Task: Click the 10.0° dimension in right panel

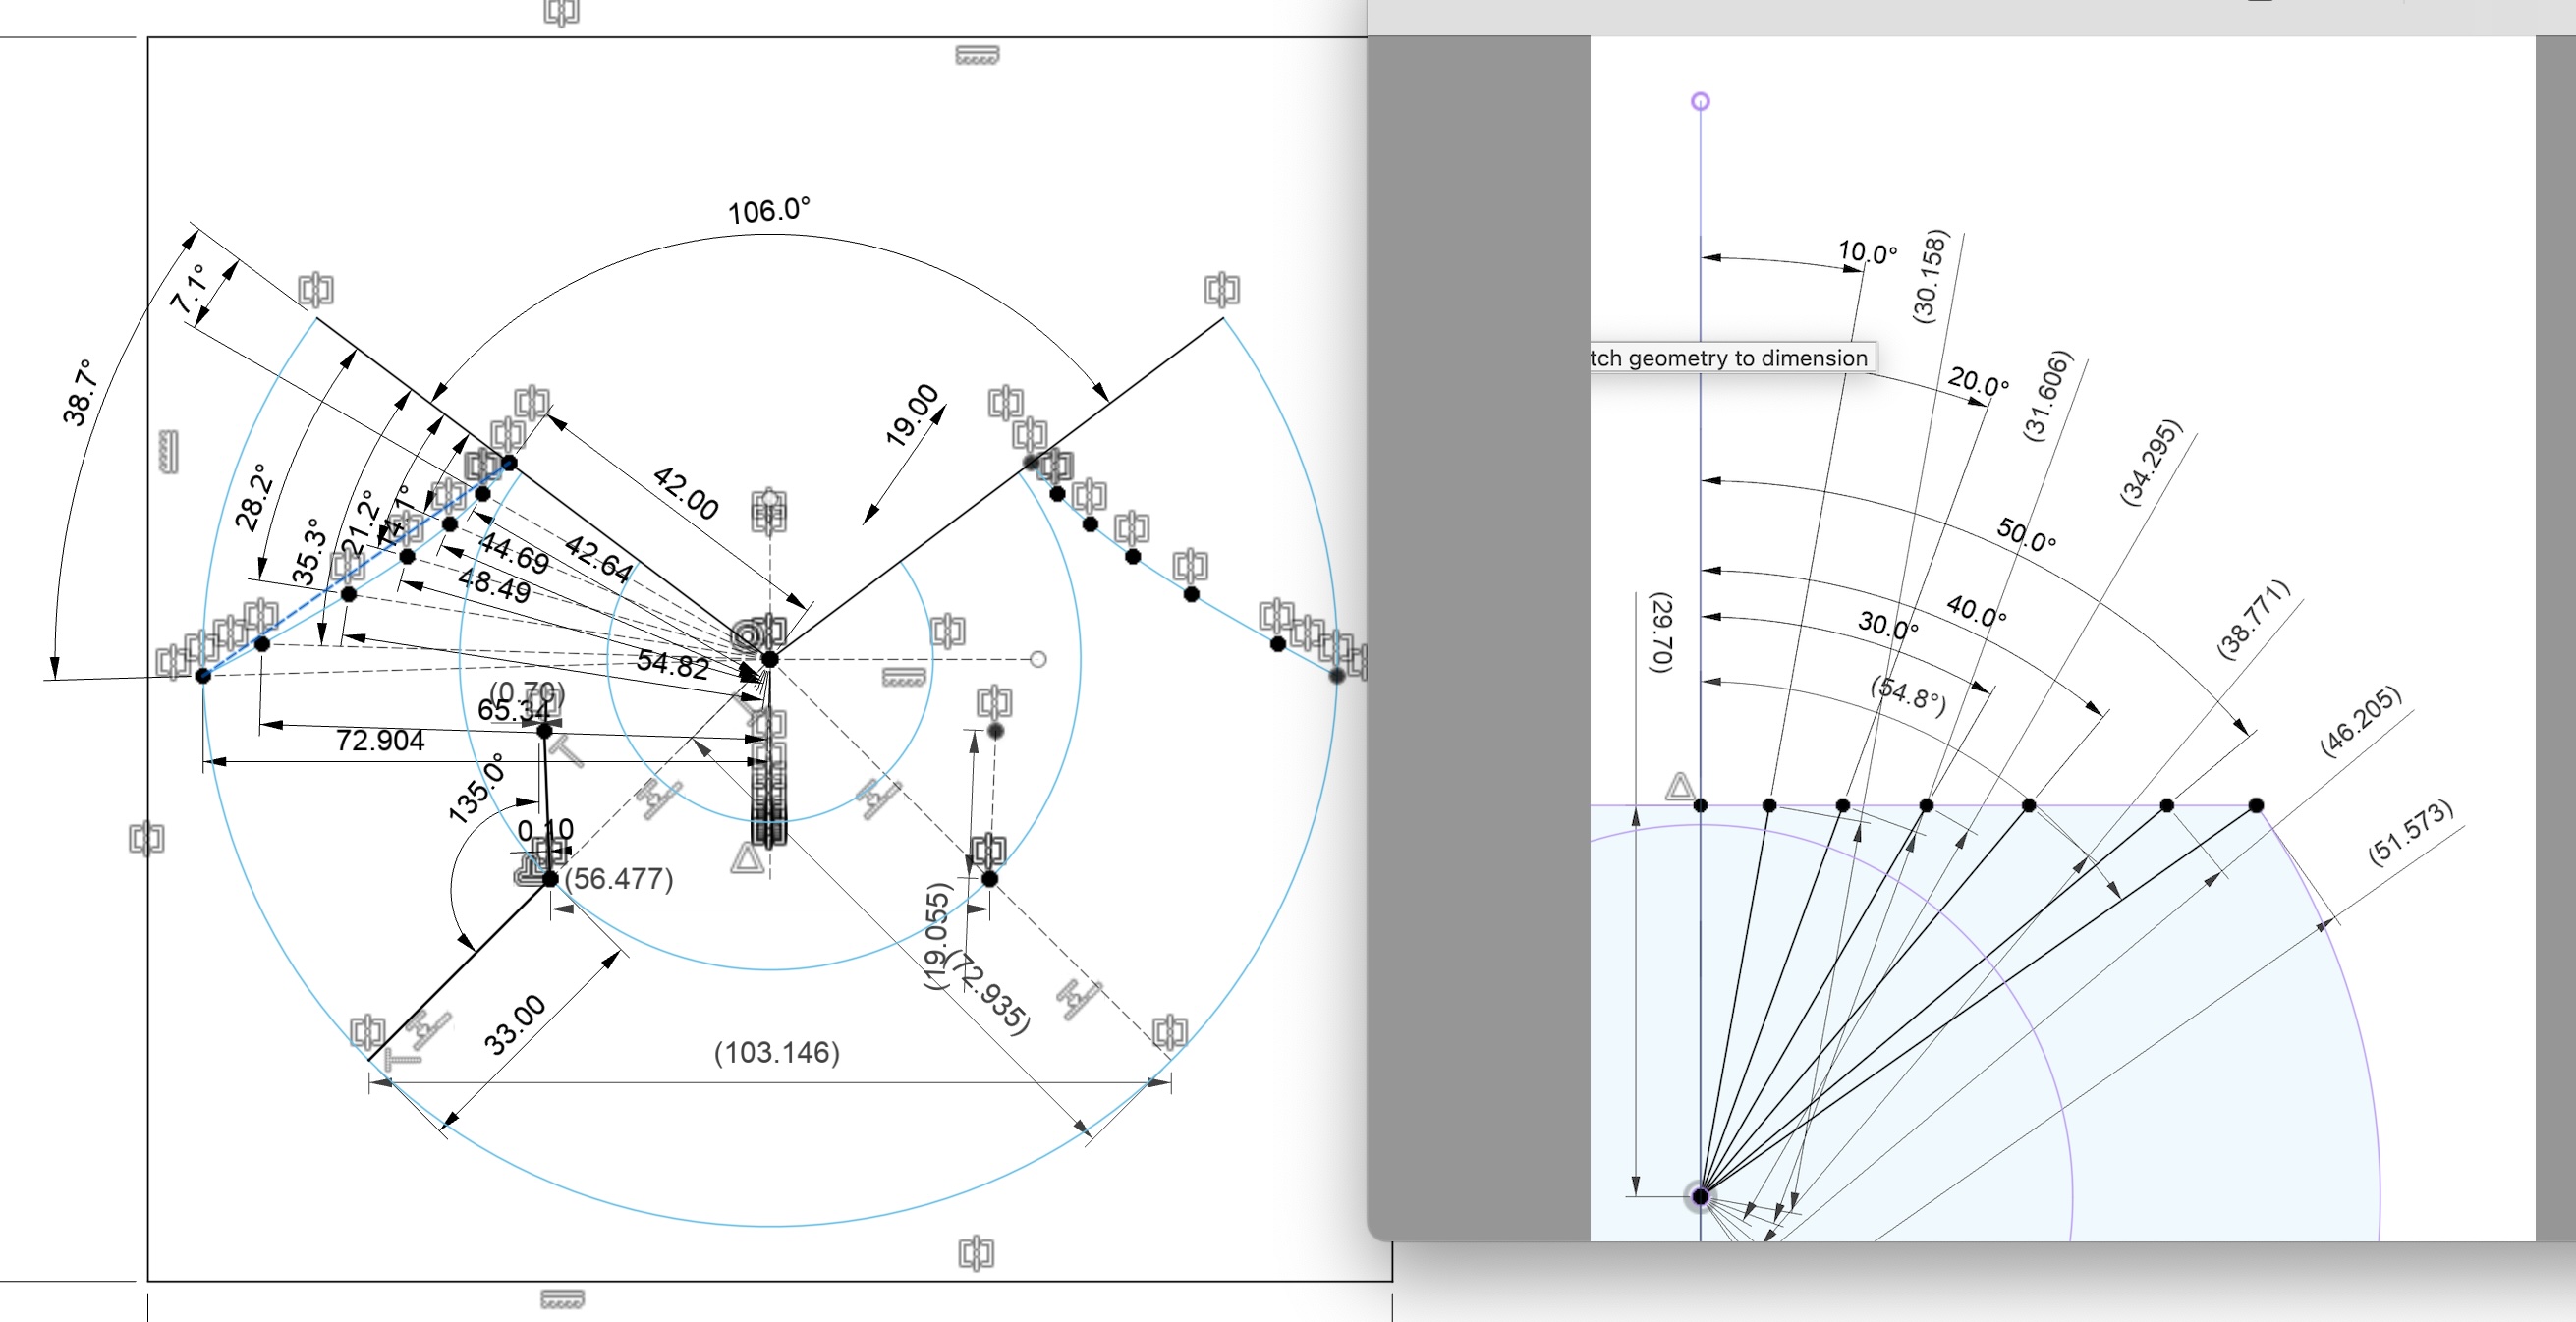Action: coord(1866,252)
